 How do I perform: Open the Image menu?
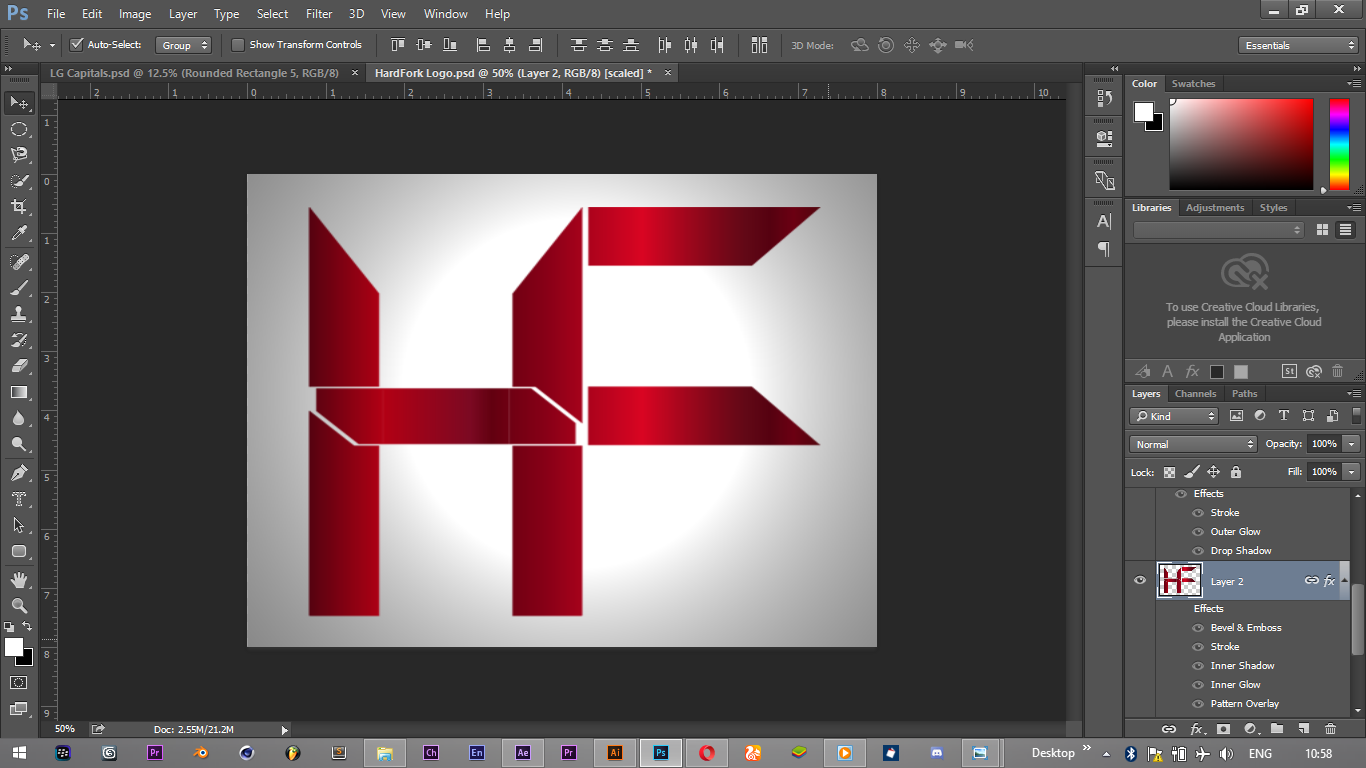(135, 14)
